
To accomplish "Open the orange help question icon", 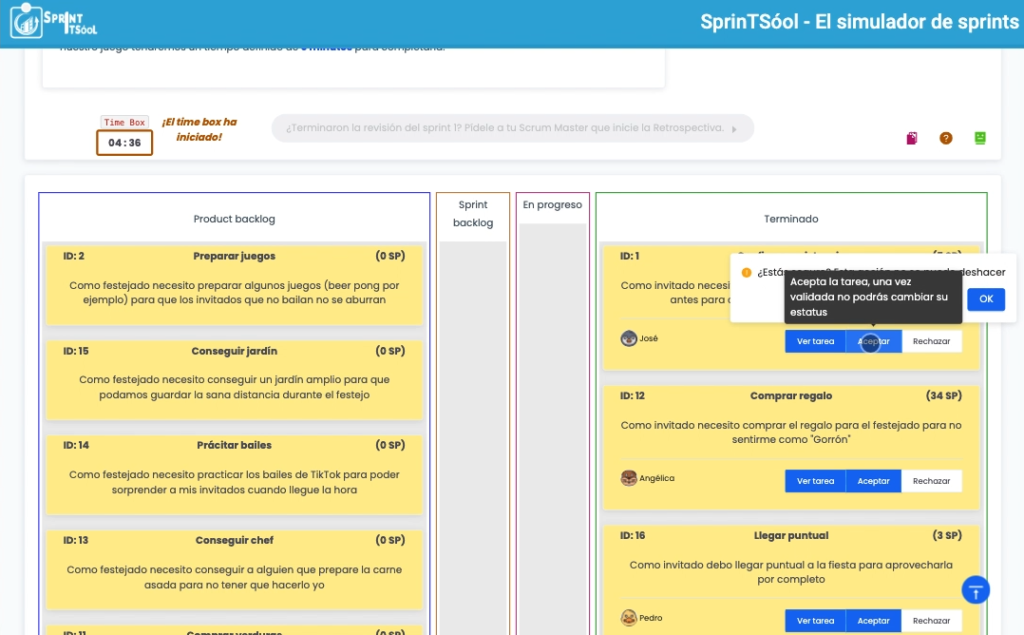I will [946, 138].
